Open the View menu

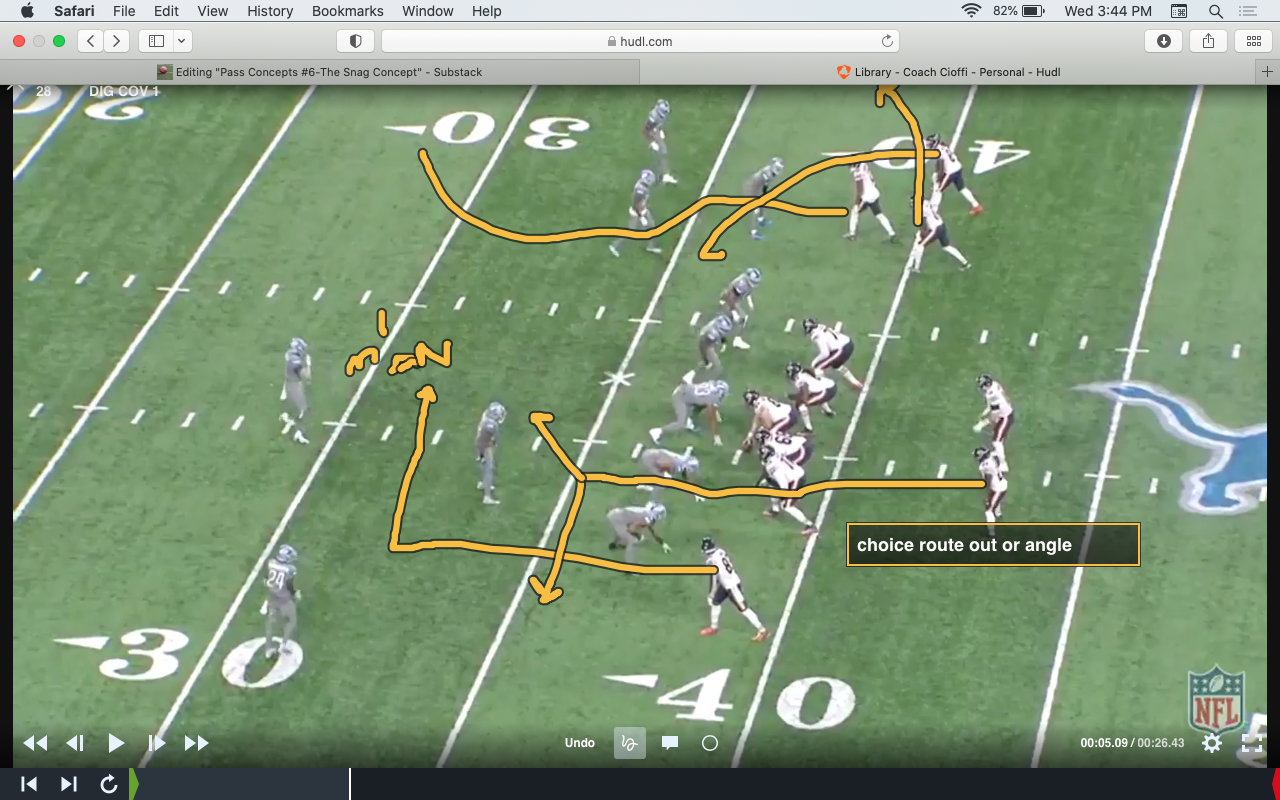(213, 11)
